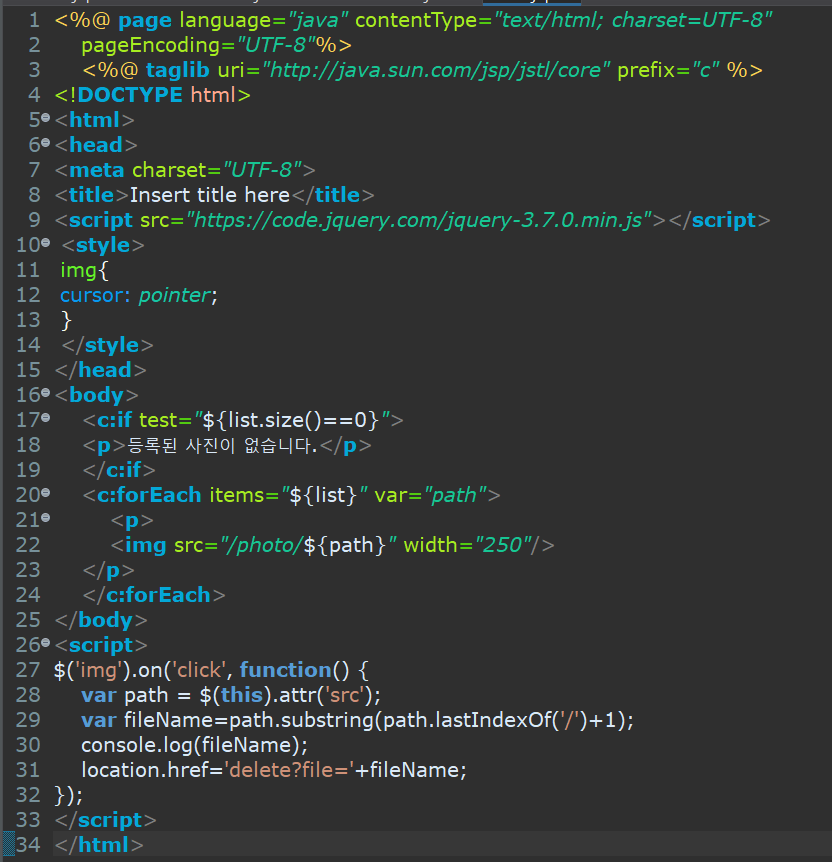Click the contentType attribute on line 1

click(x=564, y=20)
